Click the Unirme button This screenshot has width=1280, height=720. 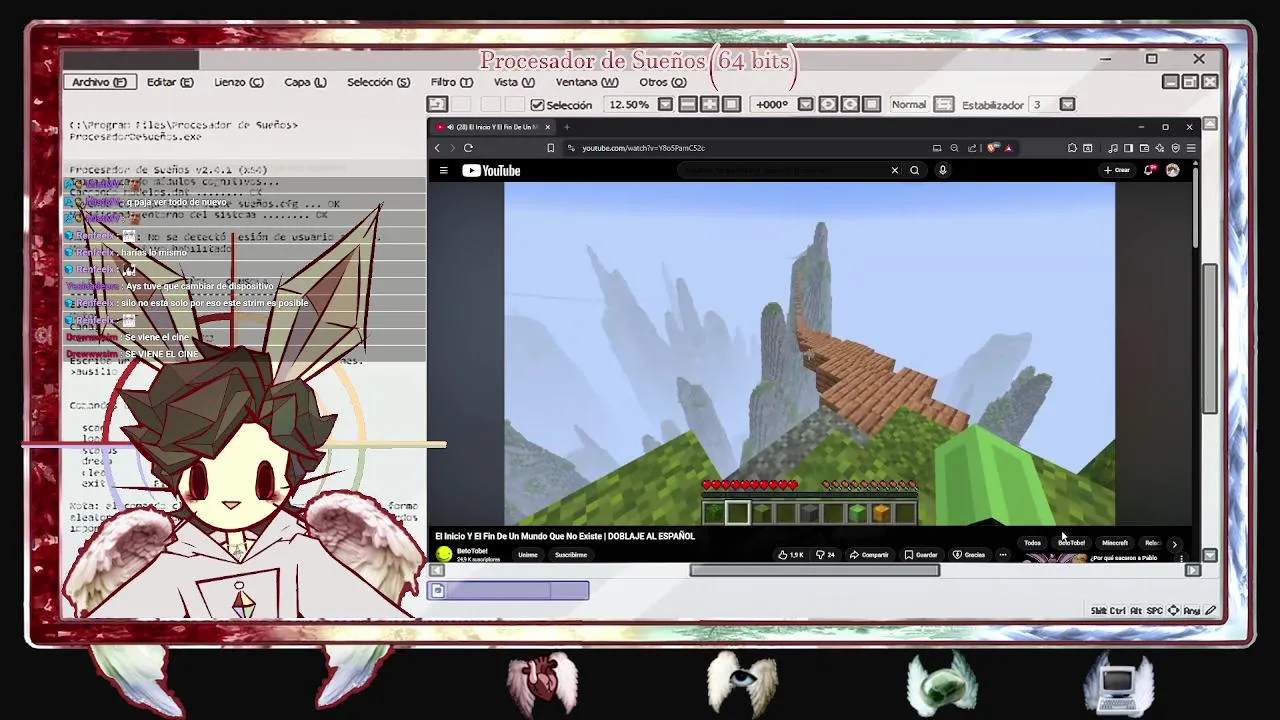(528, 555)
